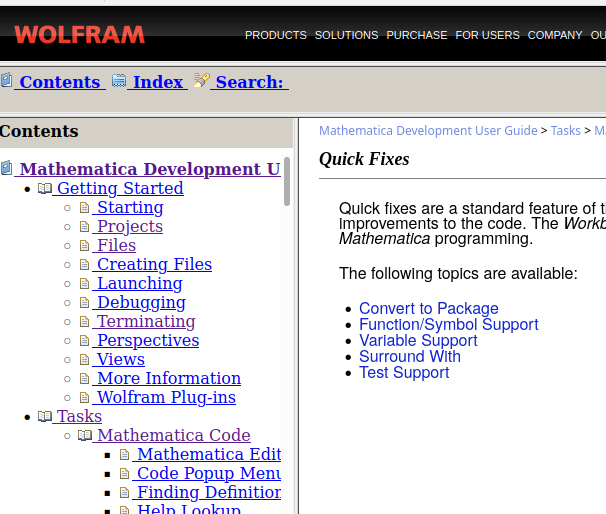Screen dimensions: 606x514
Task: Click the WOLFRAM logo
Action: tap(80, 35)
